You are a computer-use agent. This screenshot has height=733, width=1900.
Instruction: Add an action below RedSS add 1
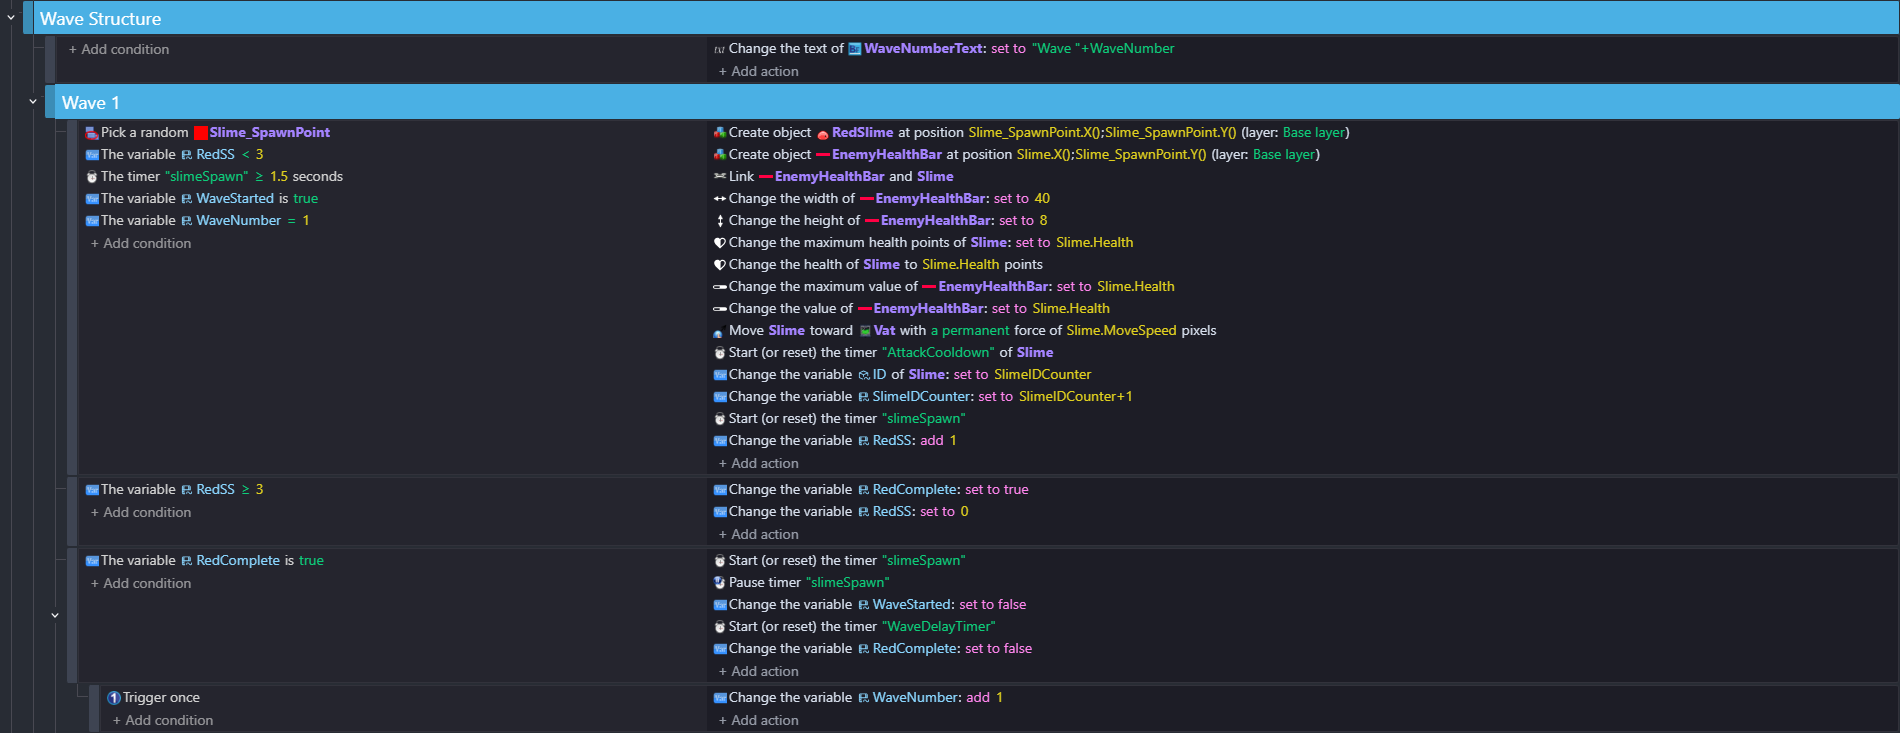758,464
